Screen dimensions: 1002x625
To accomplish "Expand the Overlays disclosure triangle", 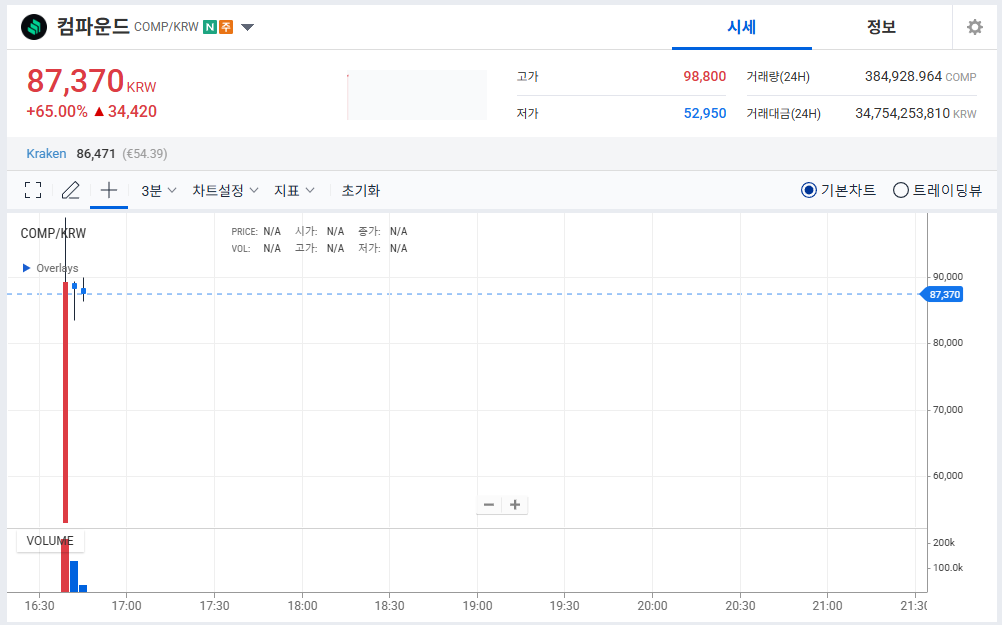I will (26, 268).
